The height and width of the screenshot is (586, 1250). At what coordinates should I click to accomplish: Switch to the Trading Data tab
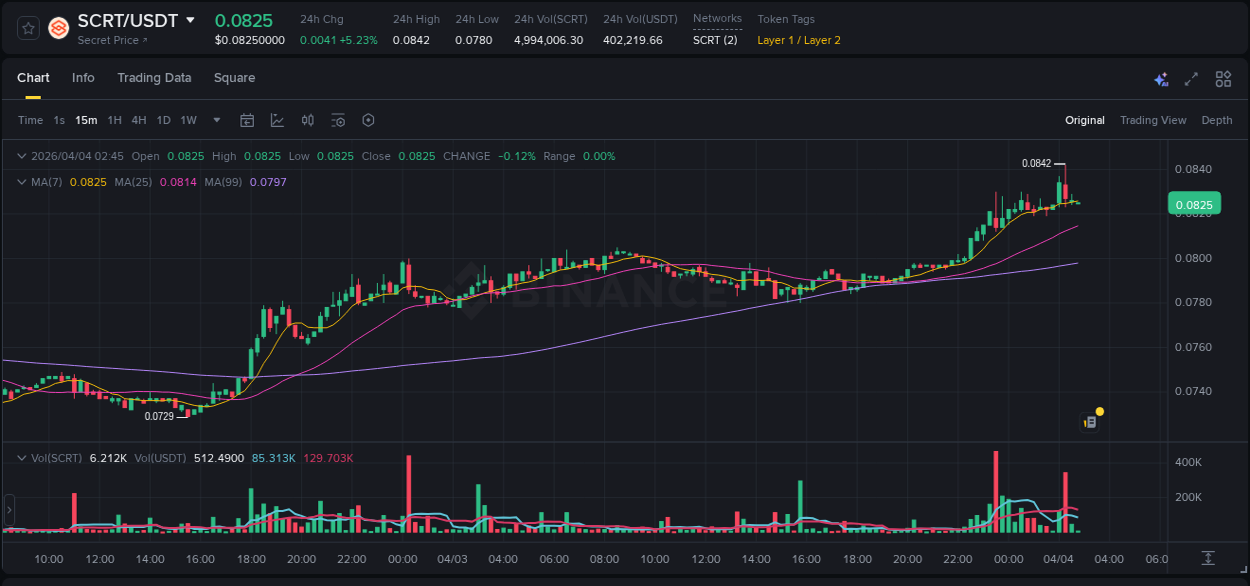click(154, 78)
